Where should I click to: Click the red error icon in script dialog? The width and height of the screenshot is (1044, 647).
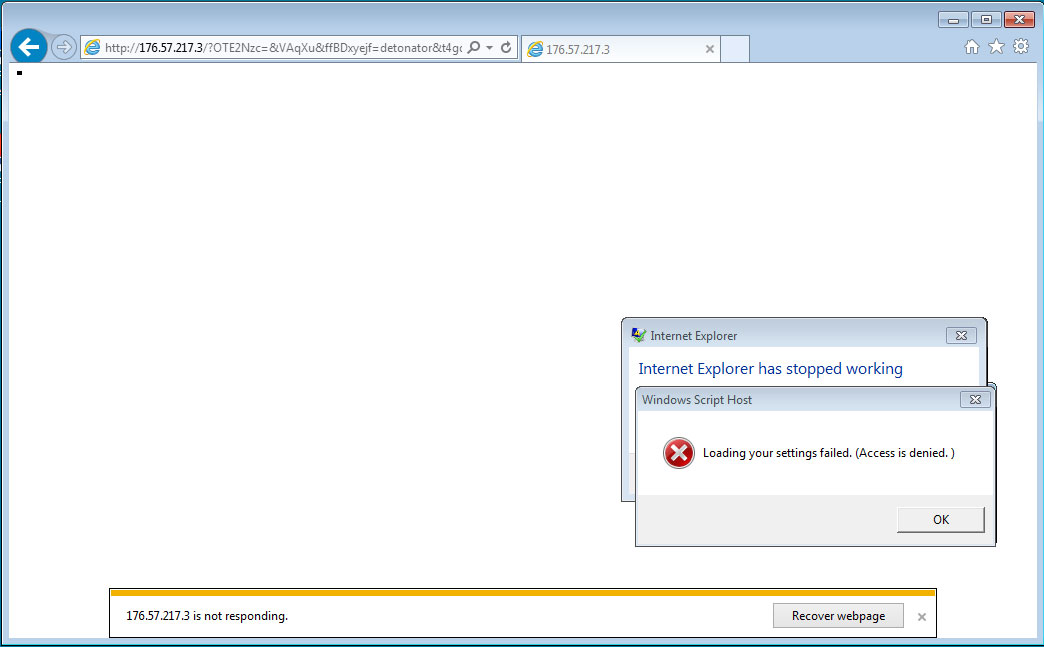[678, 453]
